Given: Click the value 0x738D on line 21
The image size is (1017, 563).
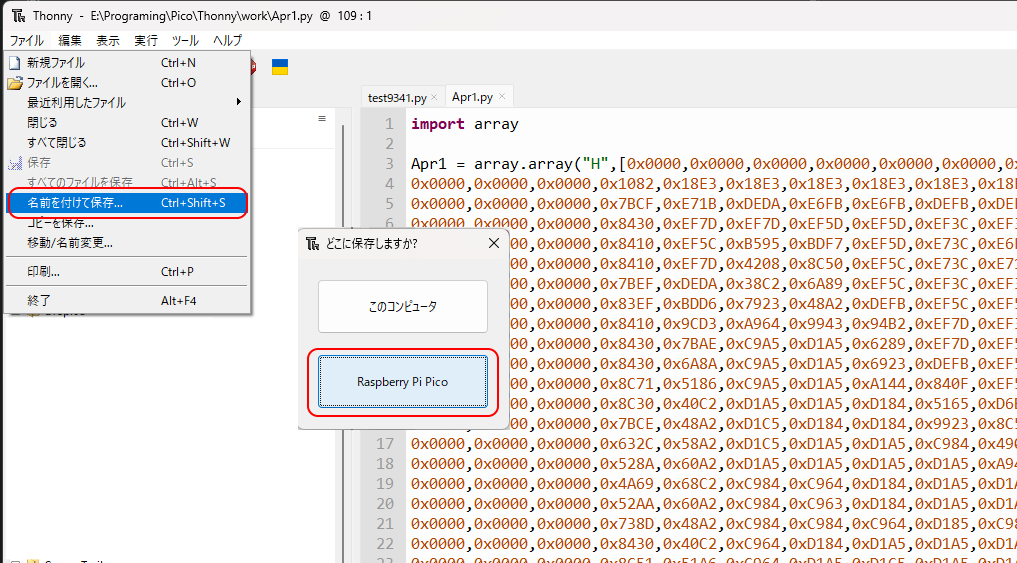Looking at the screenshot, I should 627,525.
